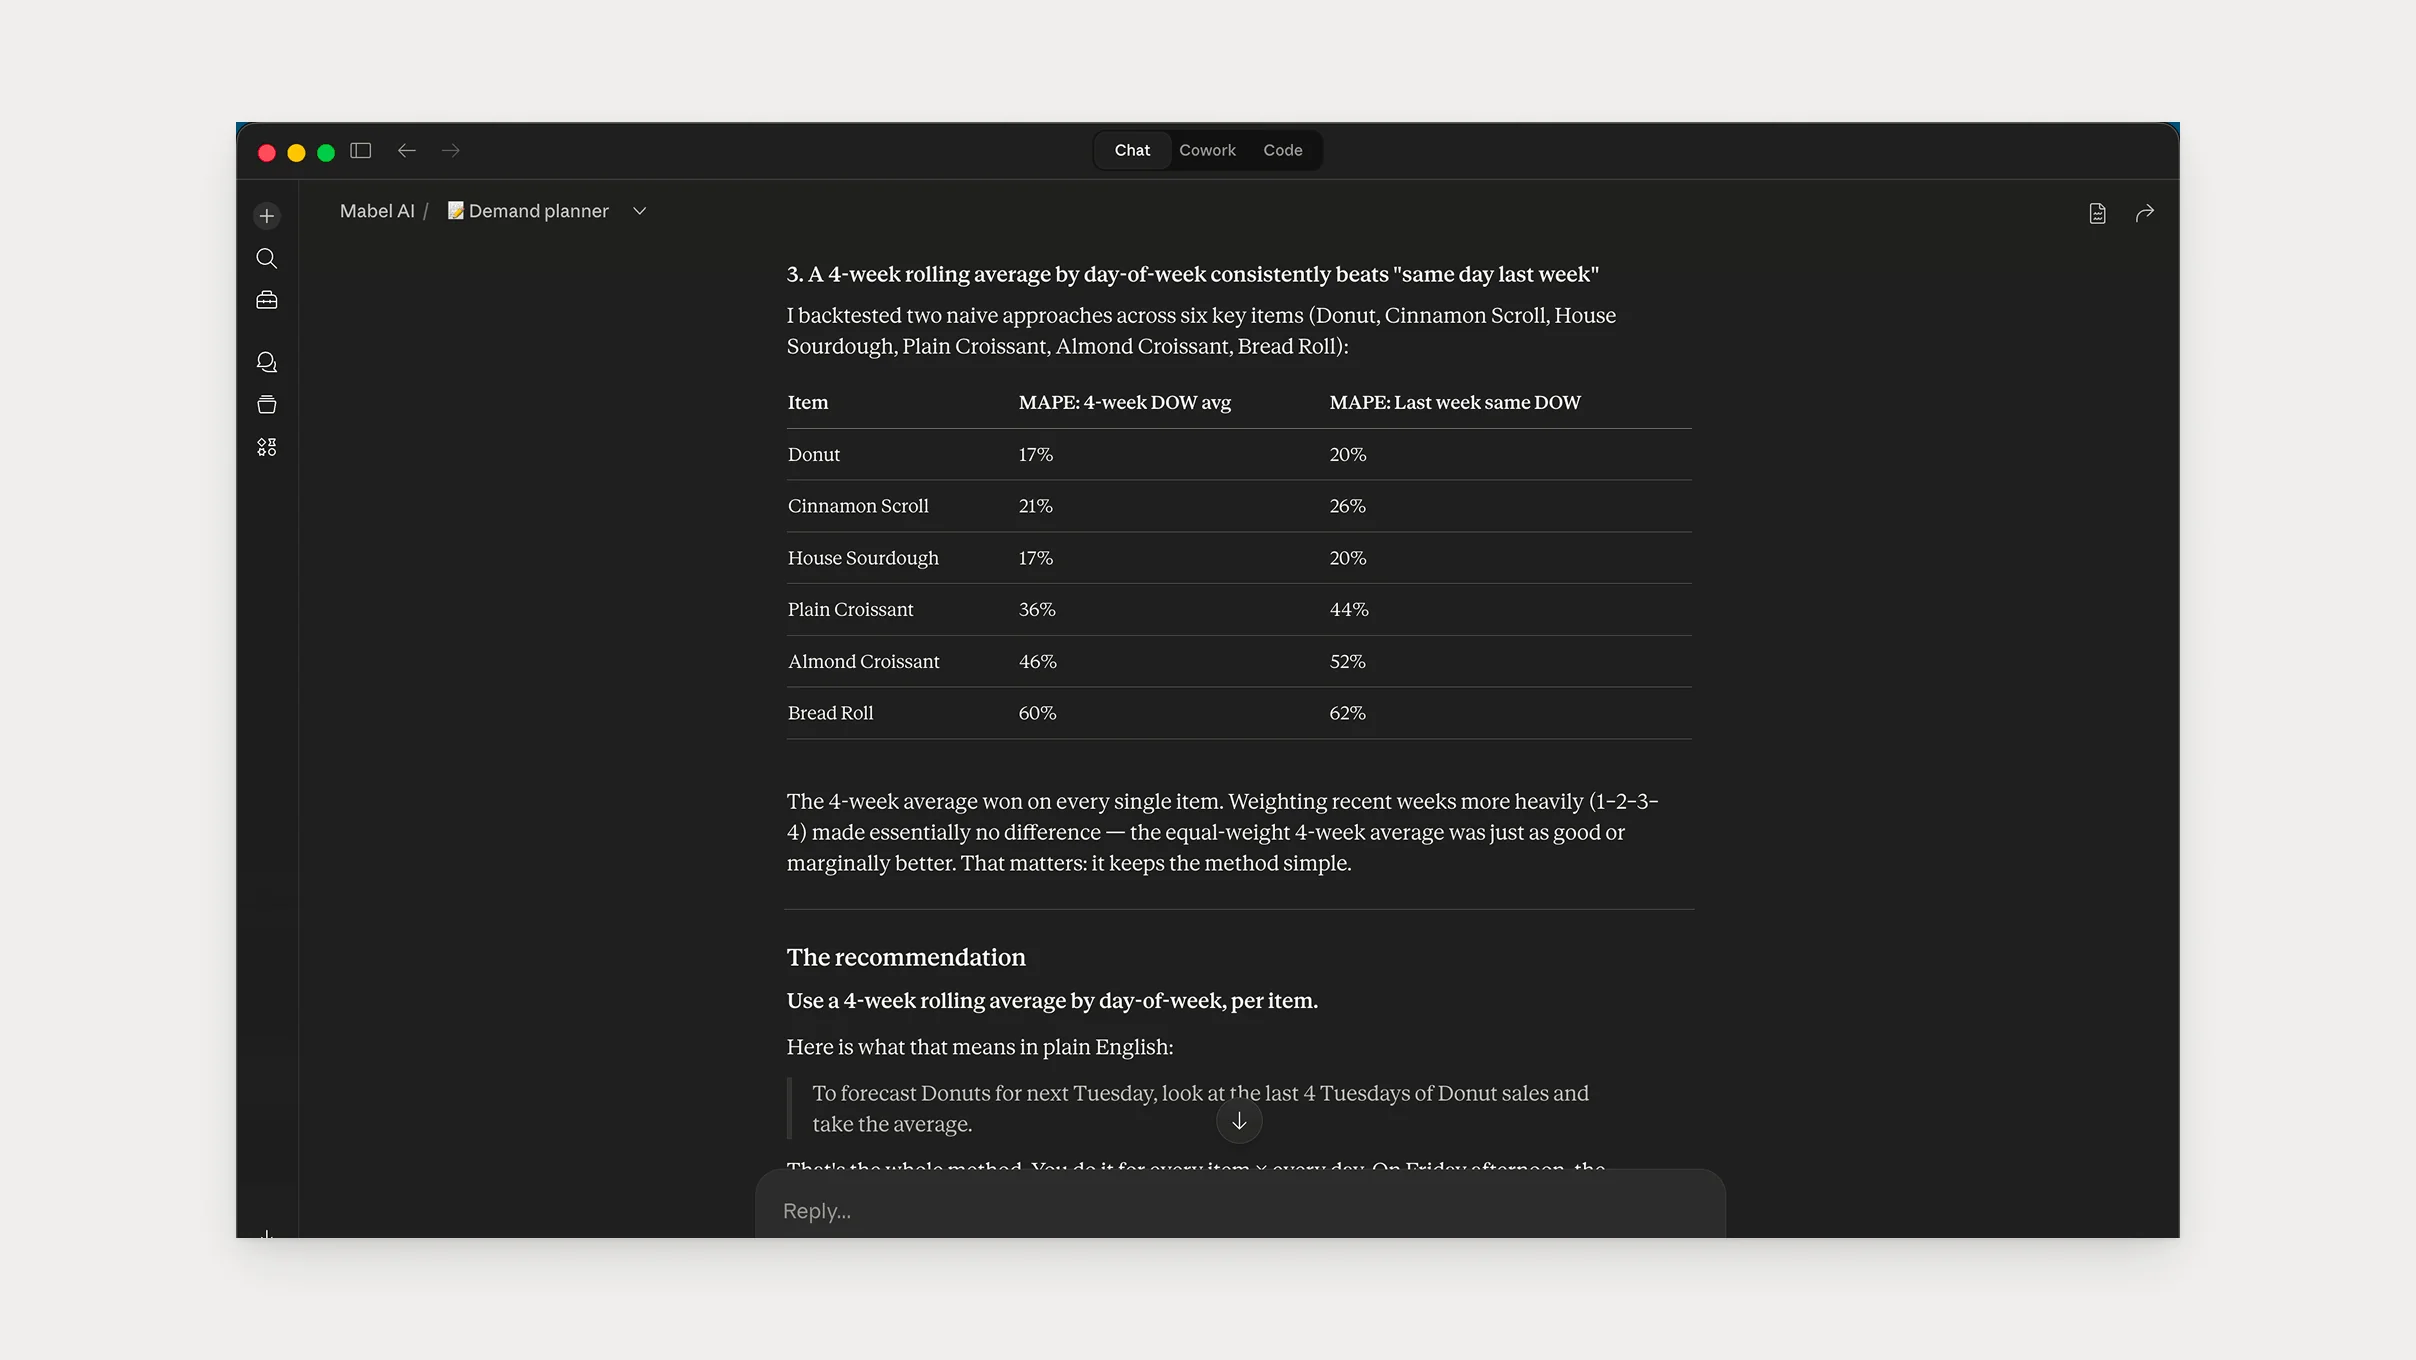Screen dimensions: 2416x1360
Task: Click the 'MAPE: 4-week DOW avg' column header
Action: click(x=1125, y=403)
